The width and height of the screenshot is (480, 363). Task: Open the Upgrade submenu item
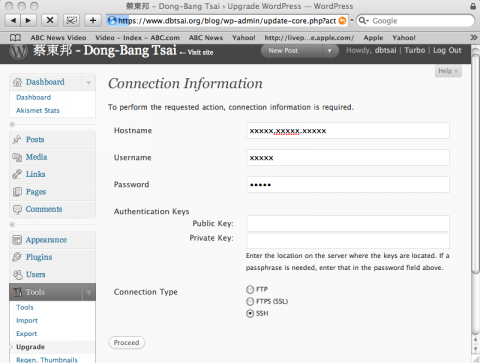click(30, 347)
